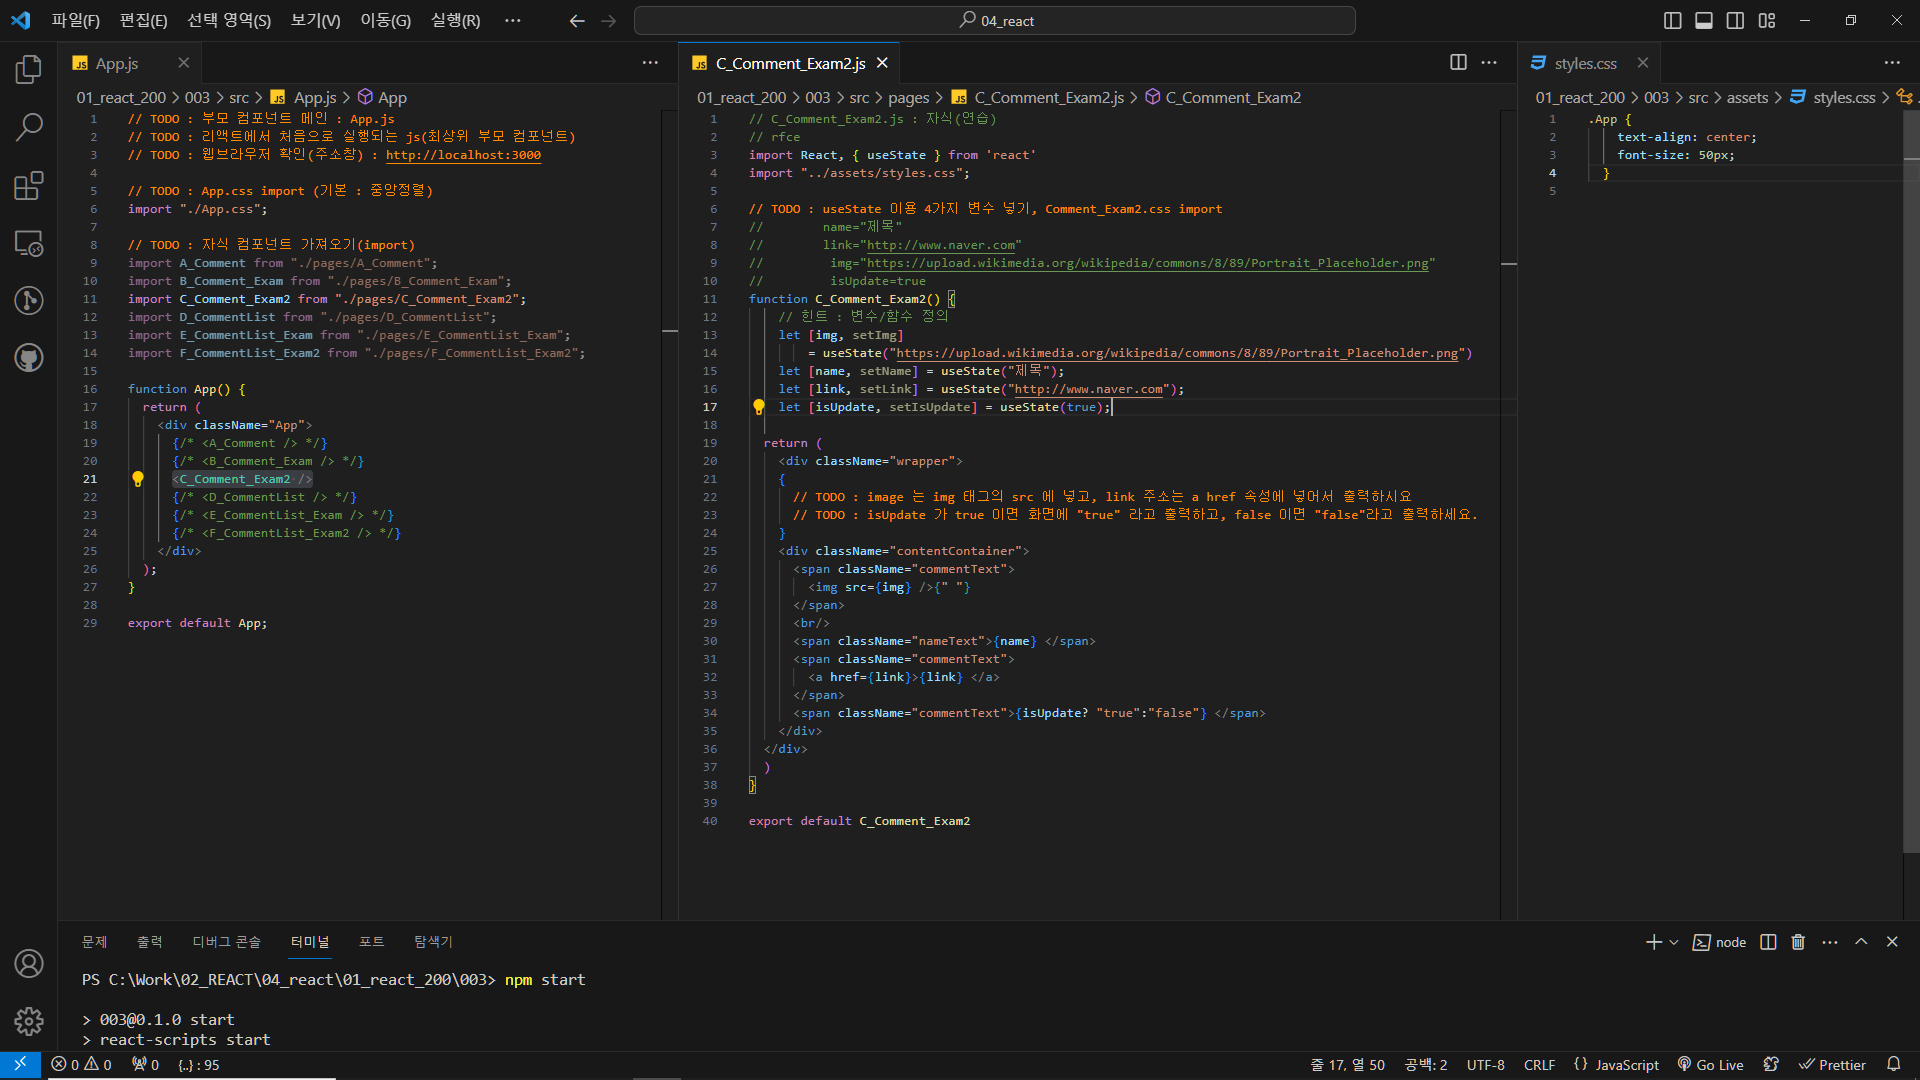
Task: Click the Manage gear icon
Action: [29, 1021]
